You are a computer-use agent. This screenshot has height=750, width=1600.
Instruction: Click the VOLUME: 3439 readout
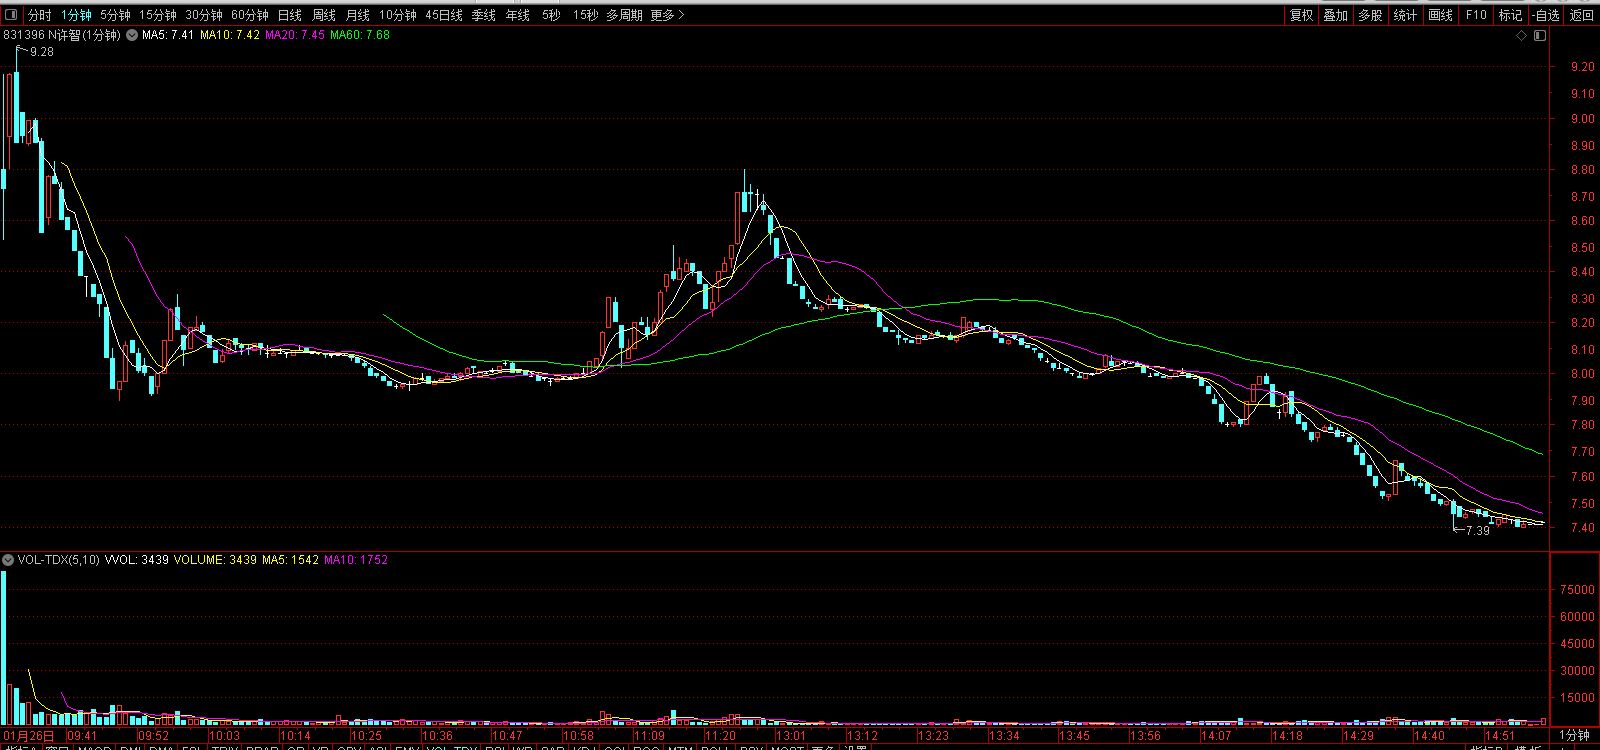point(215,560)
